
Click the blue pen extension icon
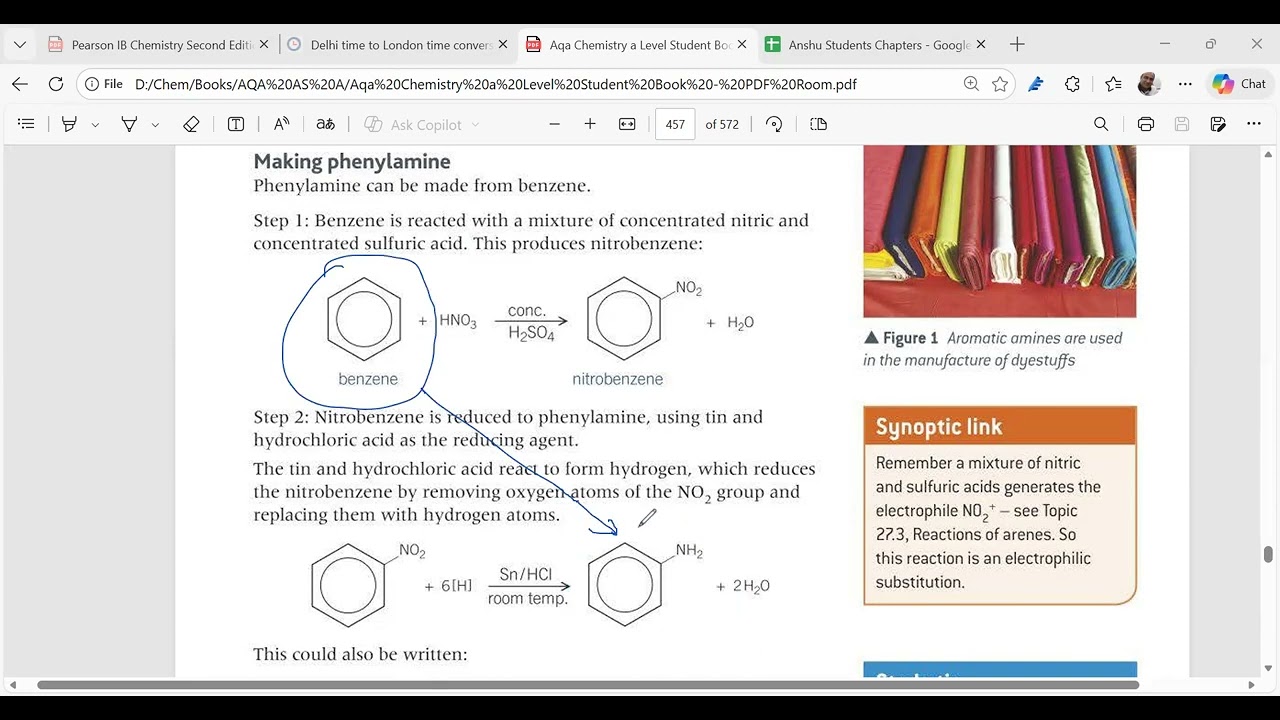[x=1036, y=84]
